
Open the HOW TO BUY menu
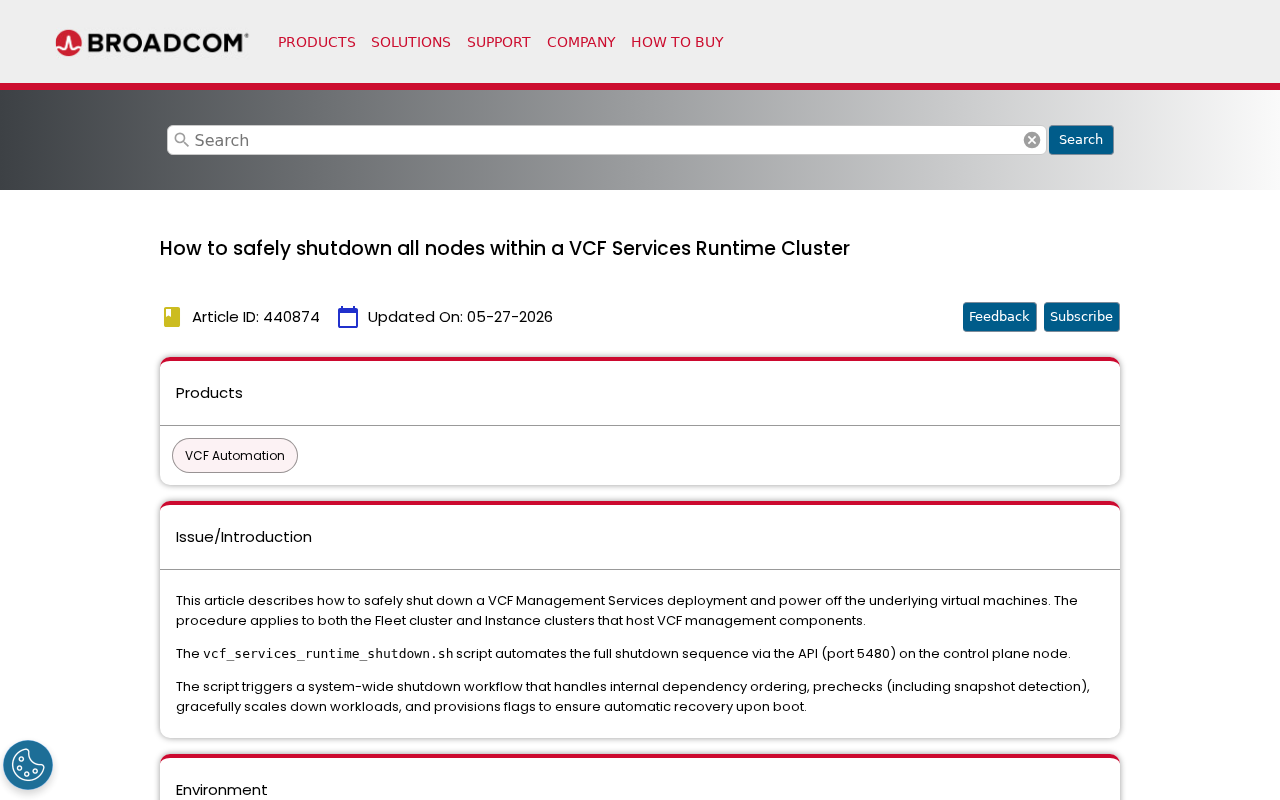pos(677,42)
